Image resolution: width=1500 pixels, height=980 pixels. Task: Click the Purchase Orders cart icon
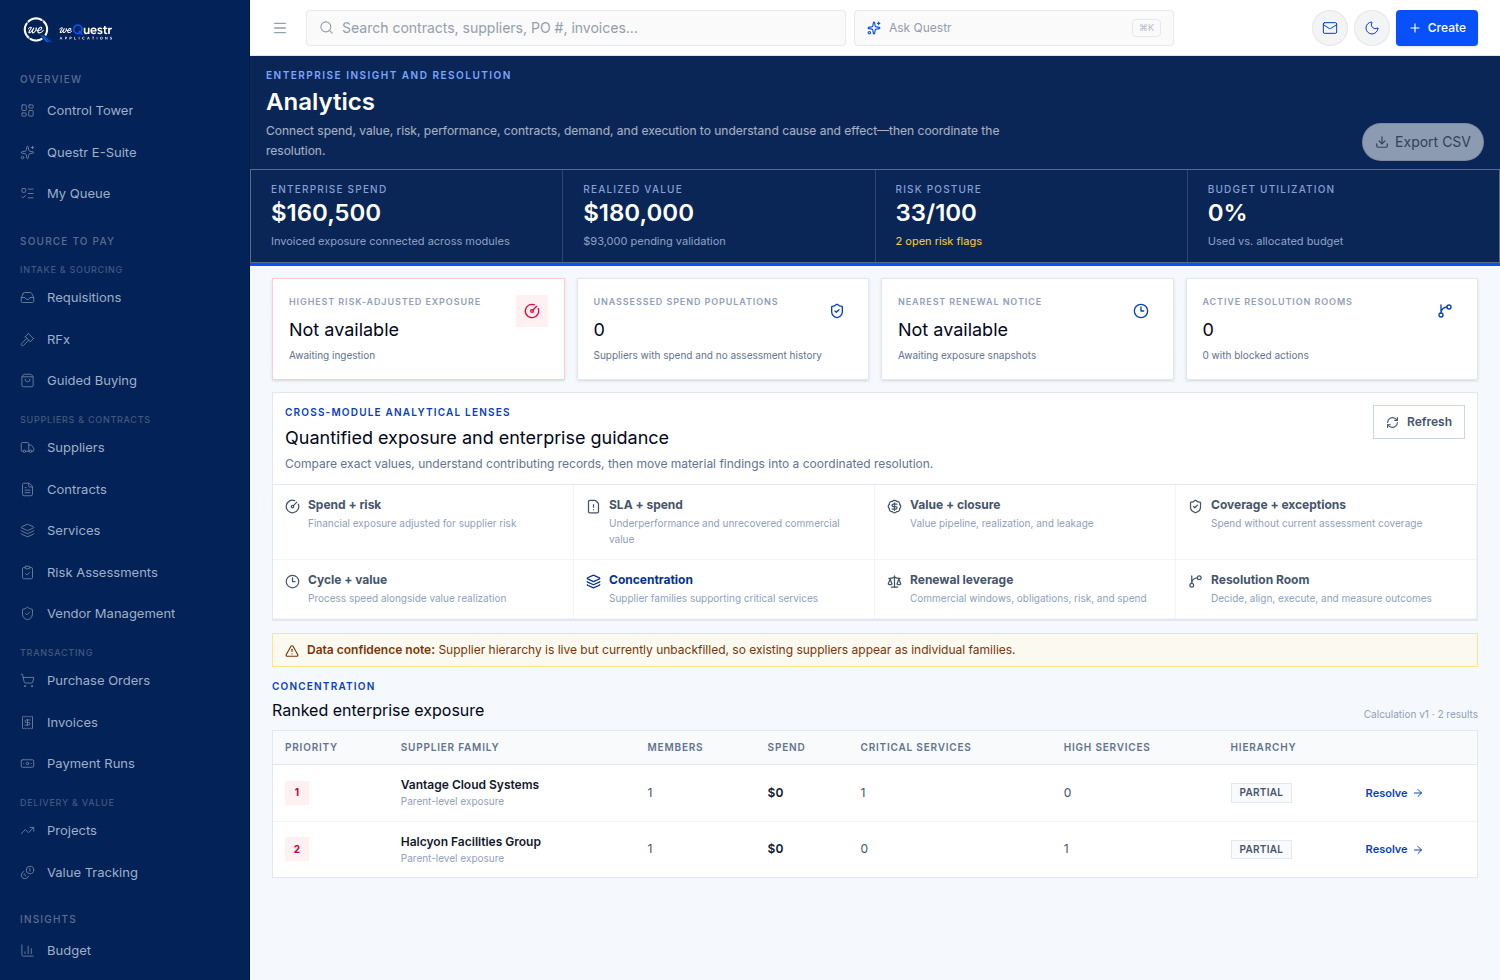[x=28, y=681]
